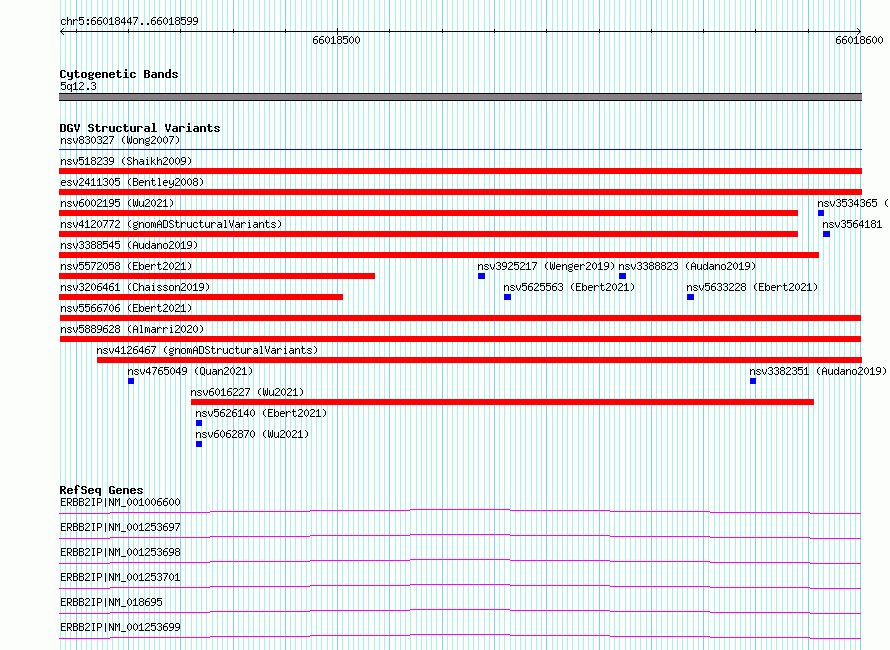Open transcript ERBB2IP|NM_001253701
This screenshot has height=650, width=890.
point(120,577)
